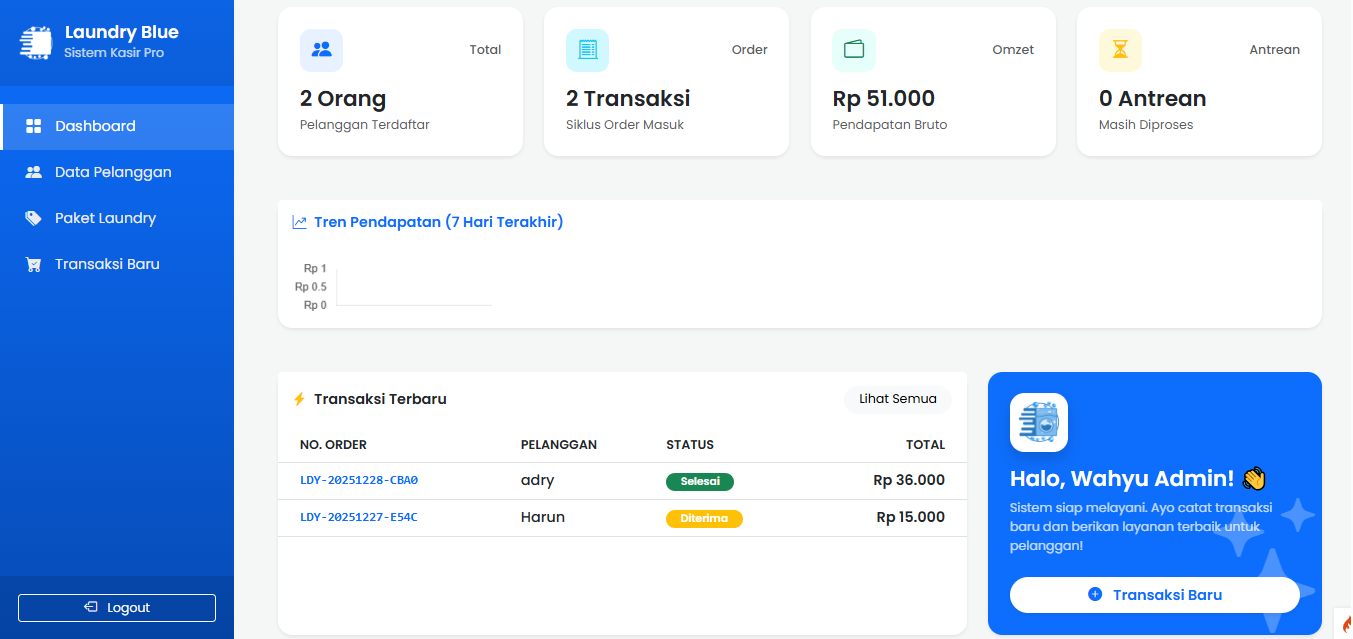Viewport: 1353px width, 639px height.
Task: Click the 0 Antrean value
Action: coord(1153,99)
